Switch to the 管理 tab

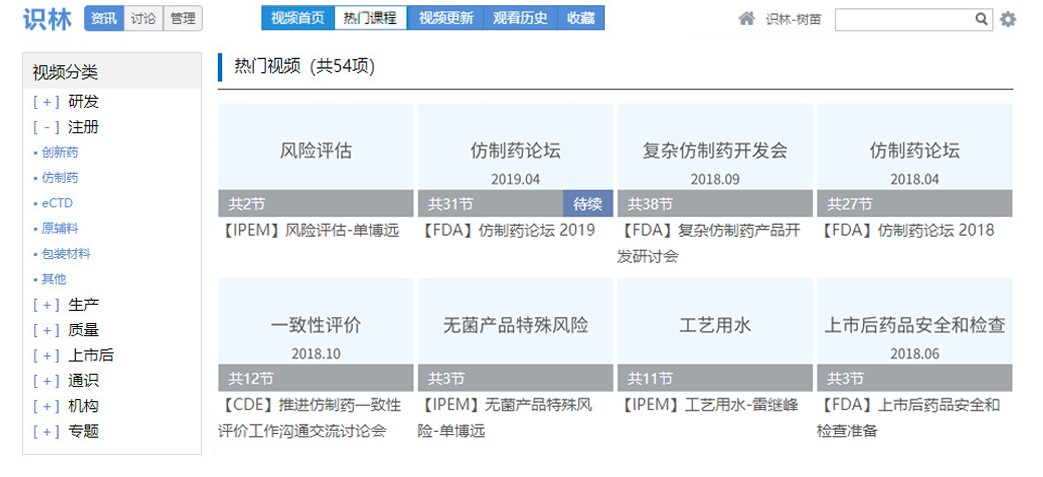click(x=182, y=19)
